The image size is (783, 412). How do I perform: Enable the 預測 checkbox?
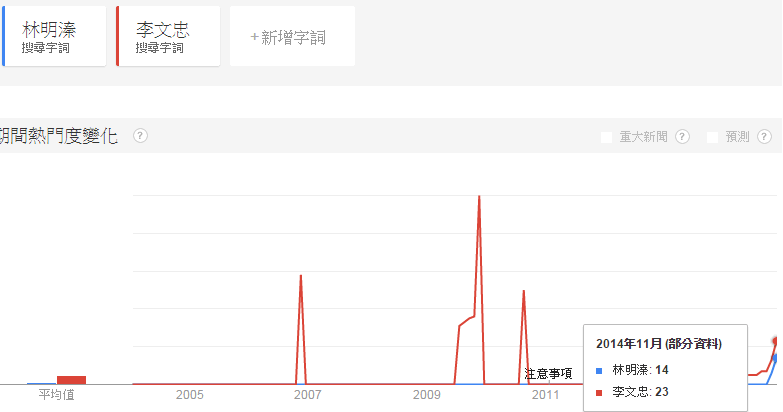[x=713, y=137]
